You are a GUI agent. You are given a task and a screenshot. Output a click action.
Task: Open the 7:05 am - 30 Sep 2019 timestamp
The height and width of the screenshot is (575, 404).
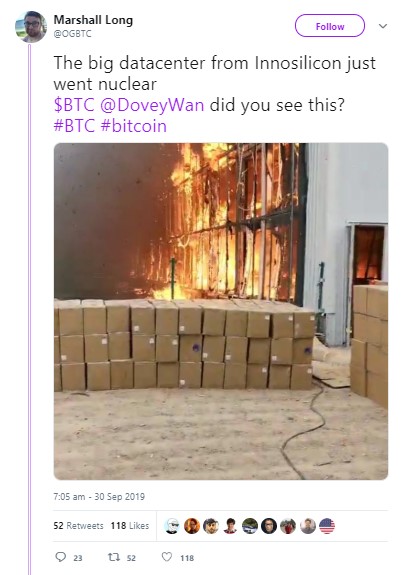[x=99, y=497]
